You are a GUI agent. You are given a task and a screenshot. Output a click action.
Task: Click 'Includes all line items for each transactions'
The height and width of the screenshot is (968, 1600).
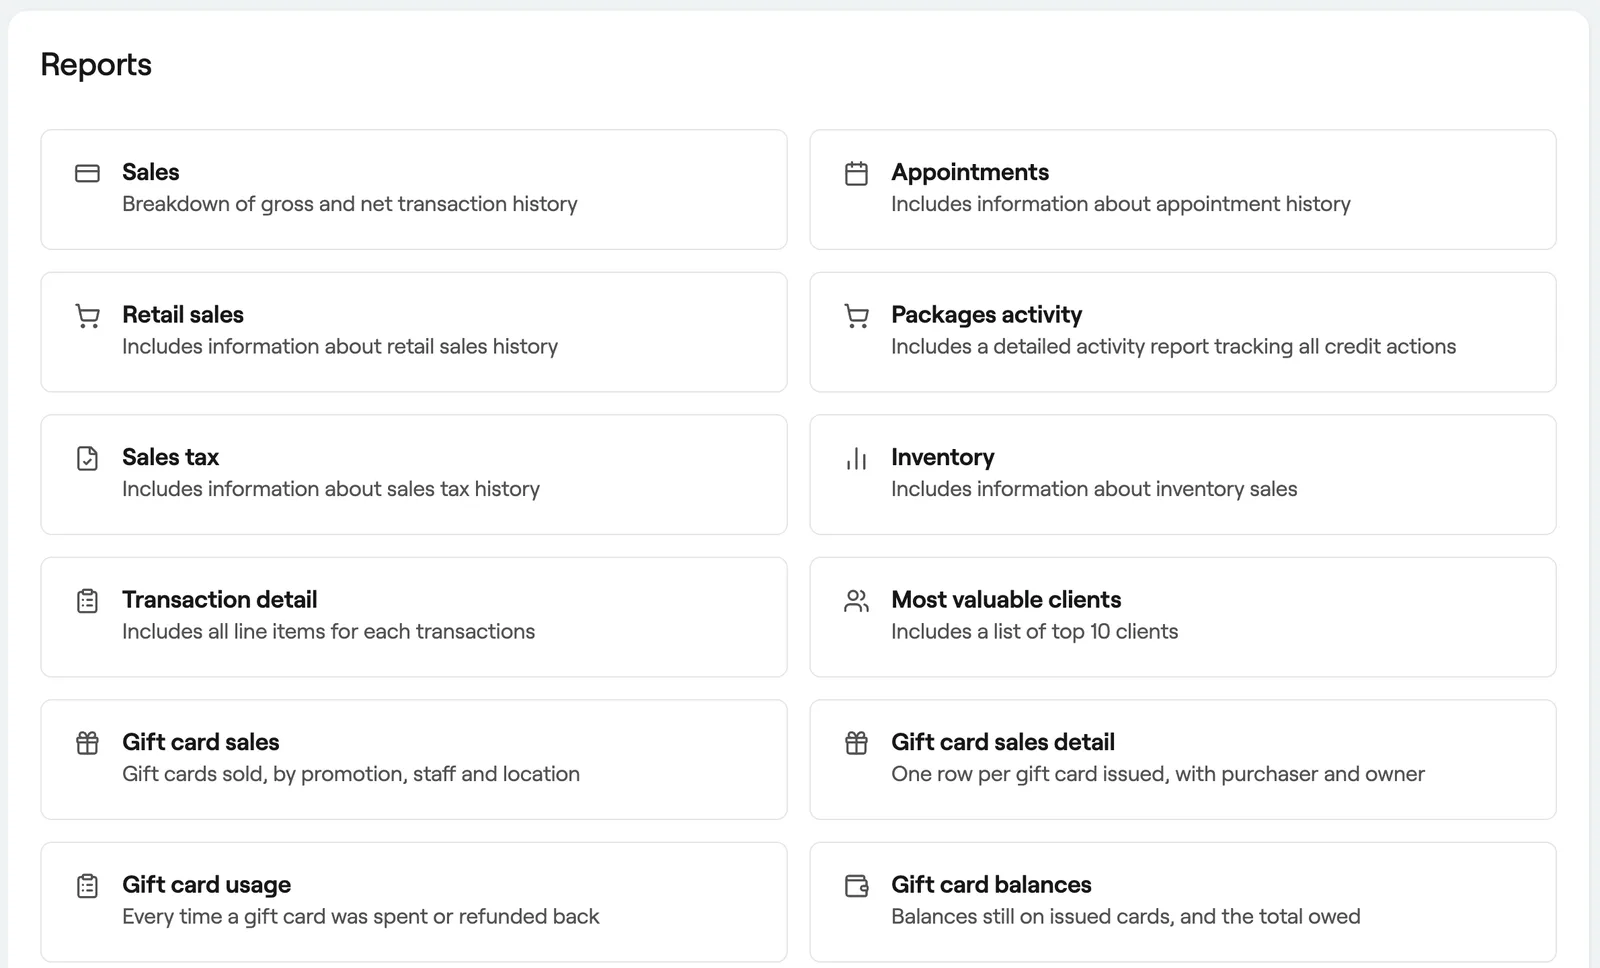click(329, 632)
